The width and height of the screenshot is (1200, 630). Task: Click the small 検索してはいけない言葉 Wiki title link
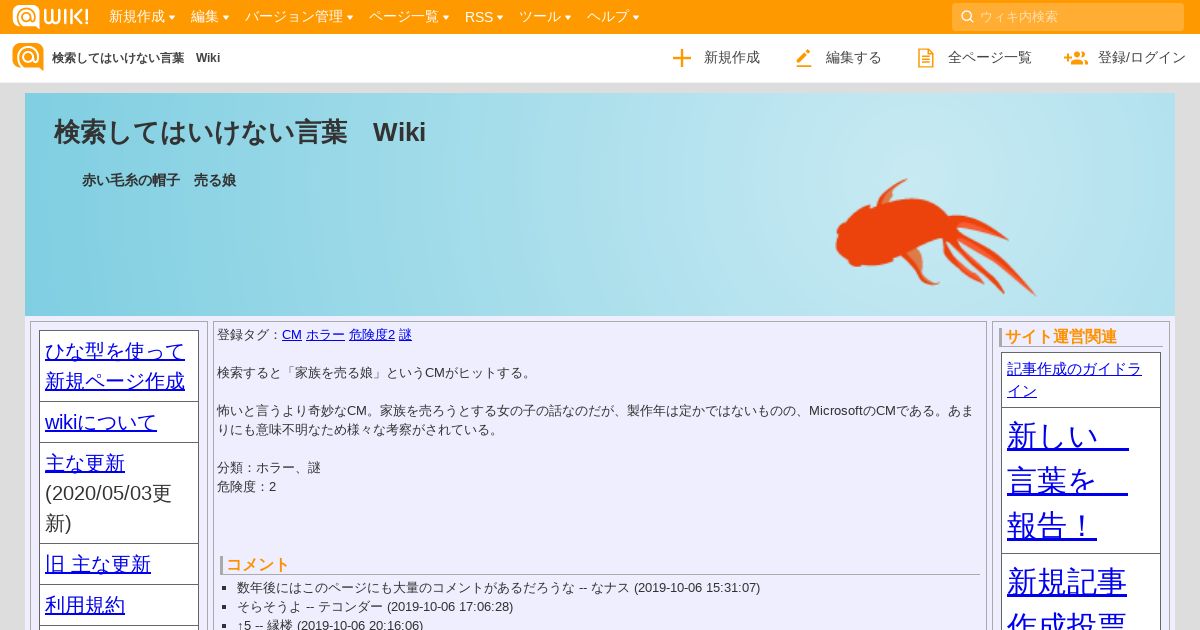(136, 58)
